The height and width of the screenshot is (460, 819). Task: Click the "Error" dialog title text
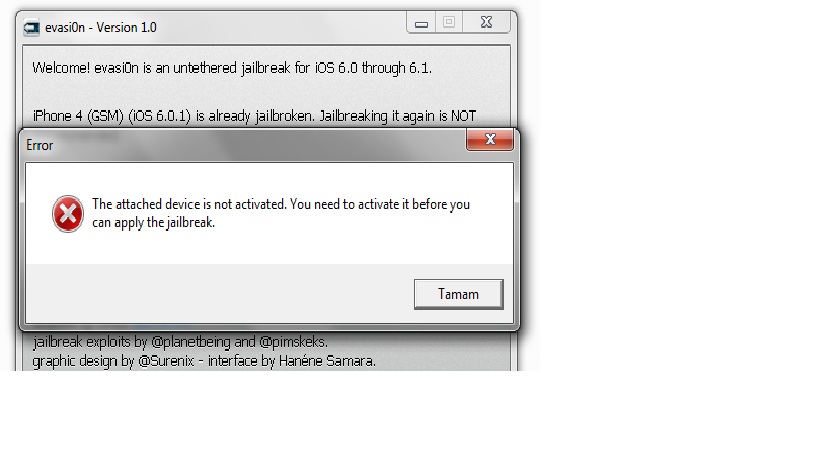[x=40, y=145]
